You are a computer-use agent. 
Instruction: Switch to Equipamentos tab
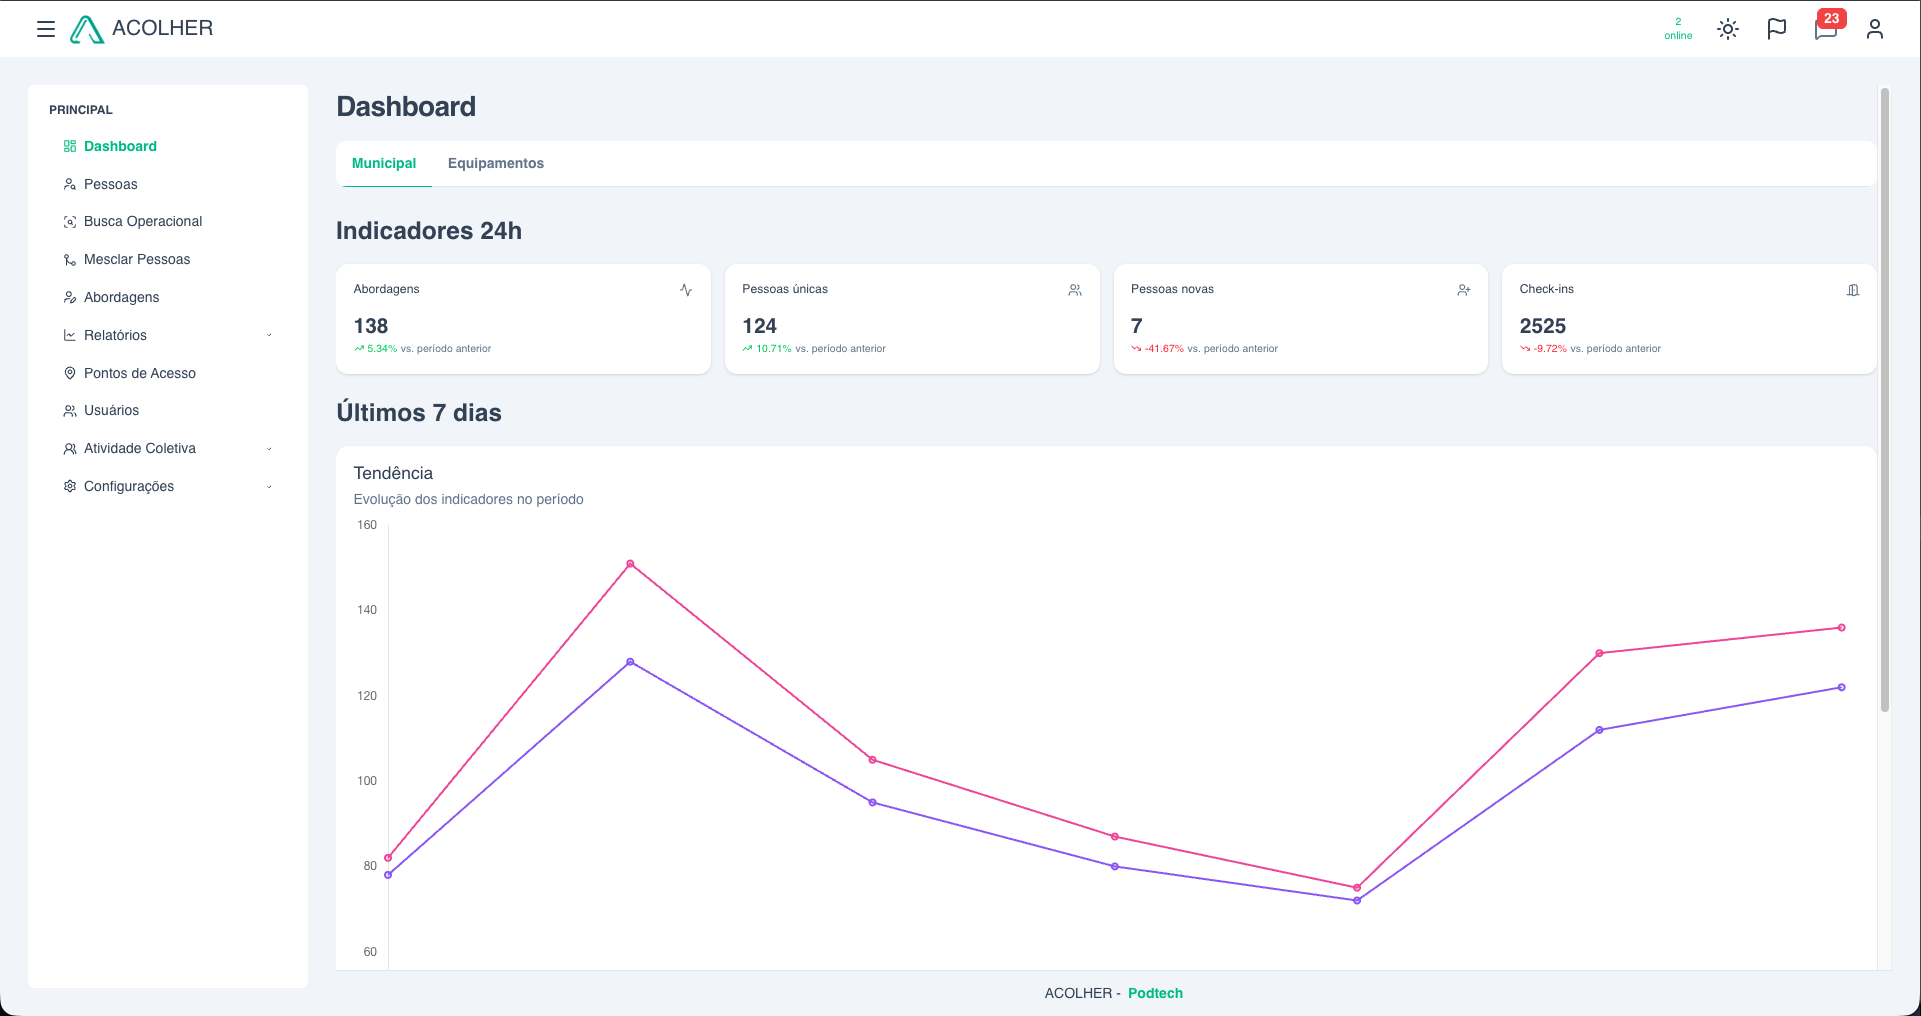496,163
